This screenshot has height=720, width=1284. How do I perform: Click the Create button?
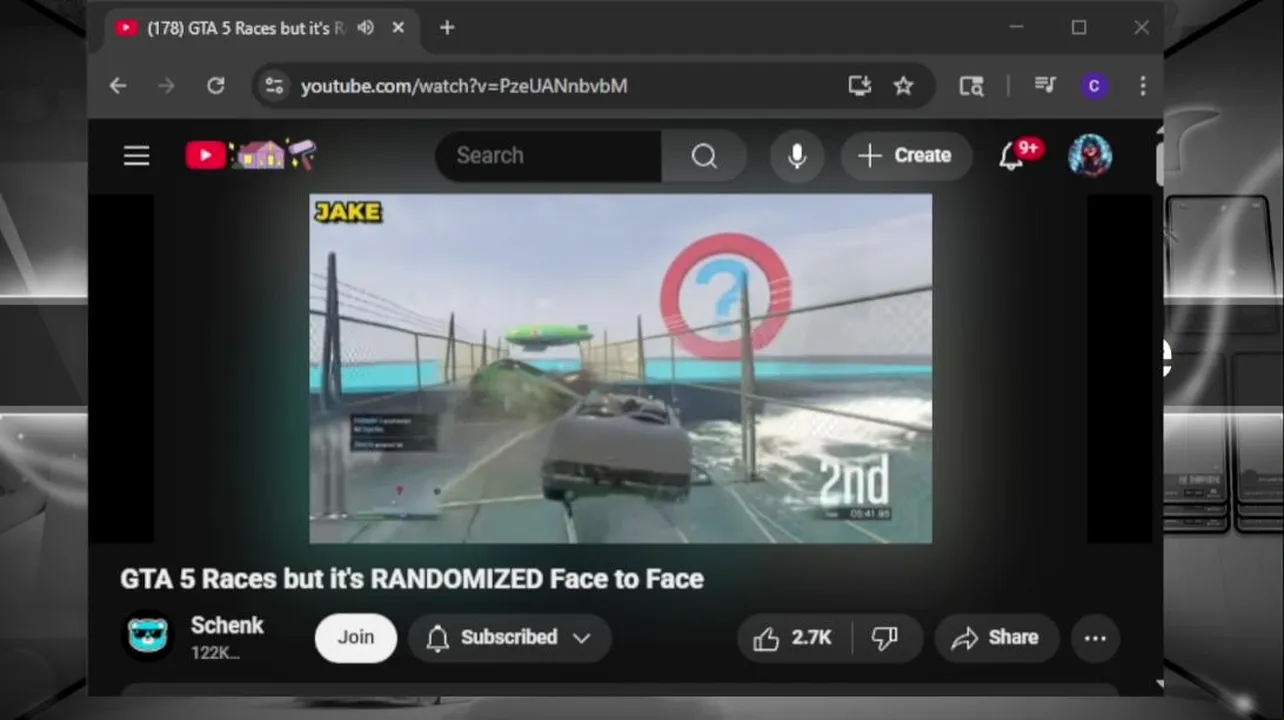tap(906, 156)
